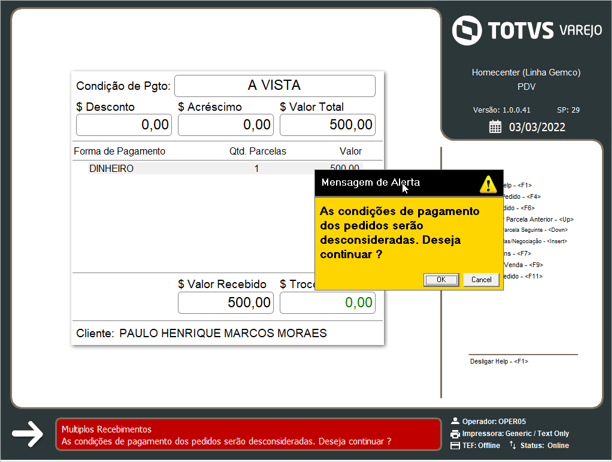
Task: Click the white arrow icon at bottom-left
Action: pyautogui.click(x=27, y=434)
